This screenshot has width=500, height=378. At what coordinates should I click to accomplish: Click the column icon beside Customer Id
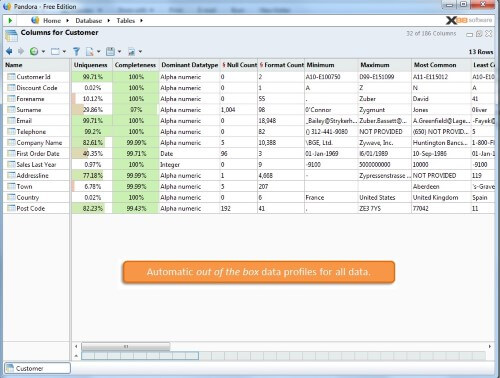[11, 77]
